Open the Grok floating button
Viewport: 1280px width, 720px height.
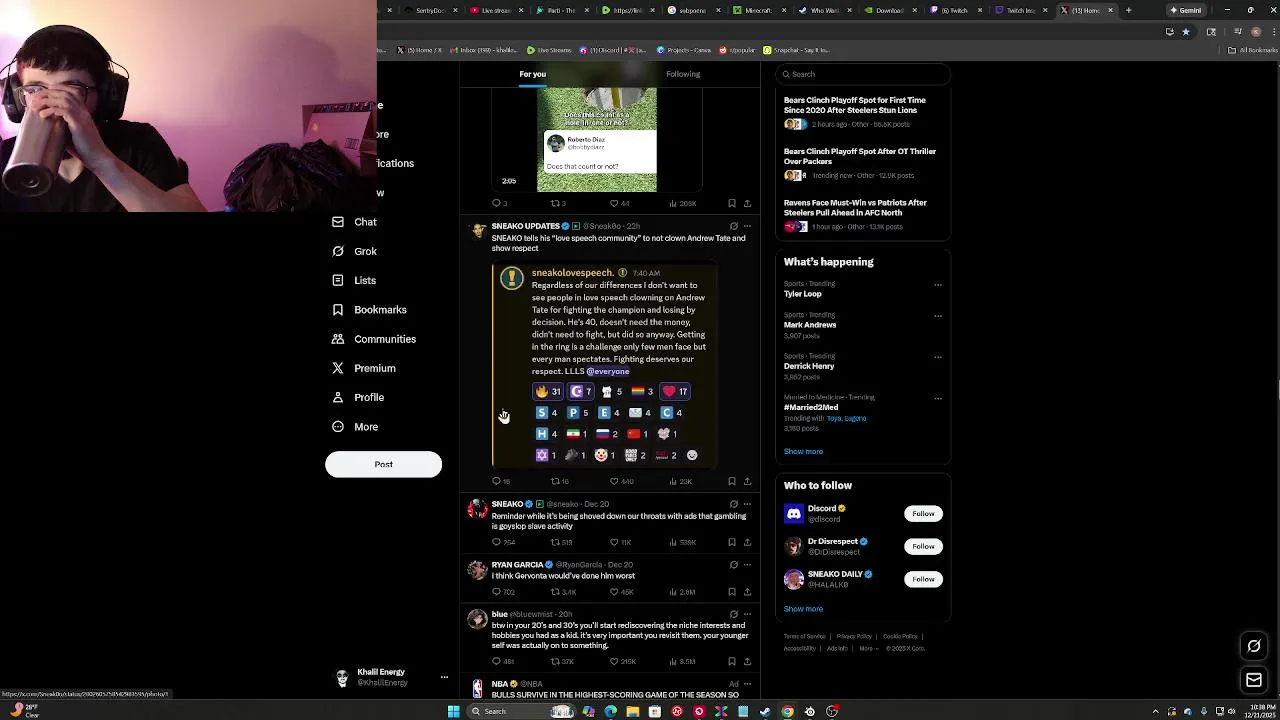pyautogui.click(x=1254, y=646)
